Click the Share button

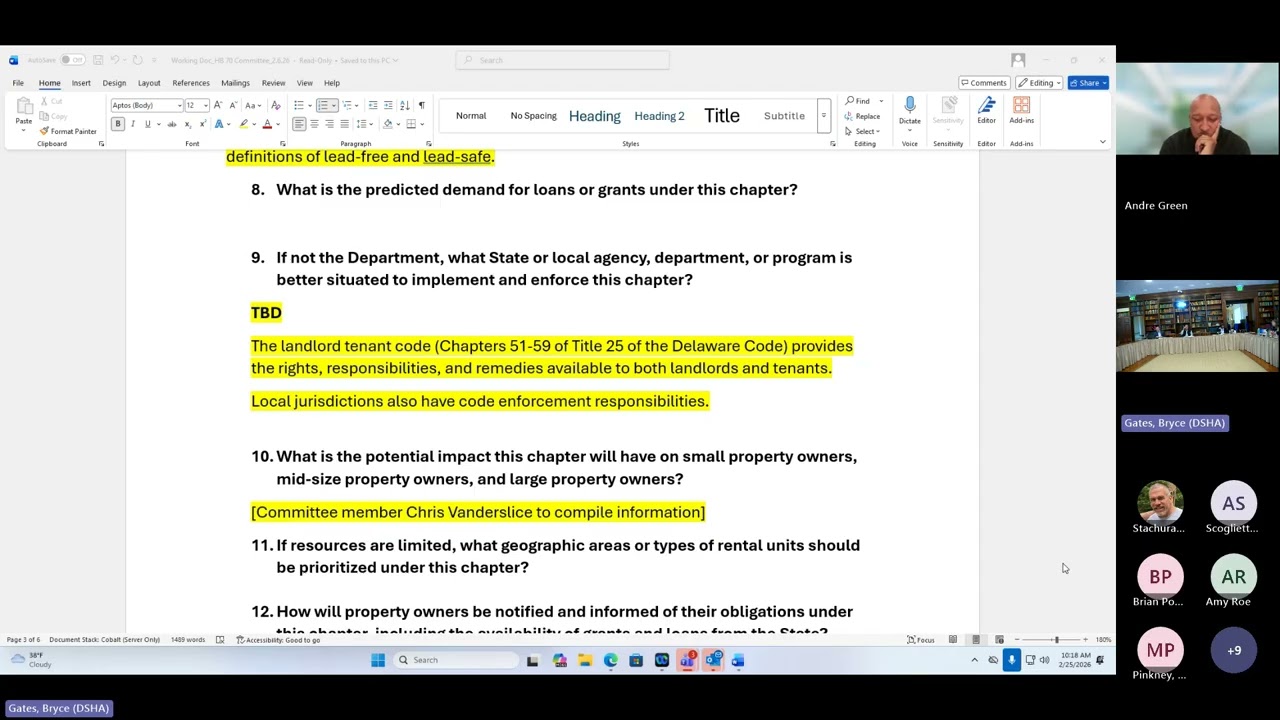pos(1088,83)
